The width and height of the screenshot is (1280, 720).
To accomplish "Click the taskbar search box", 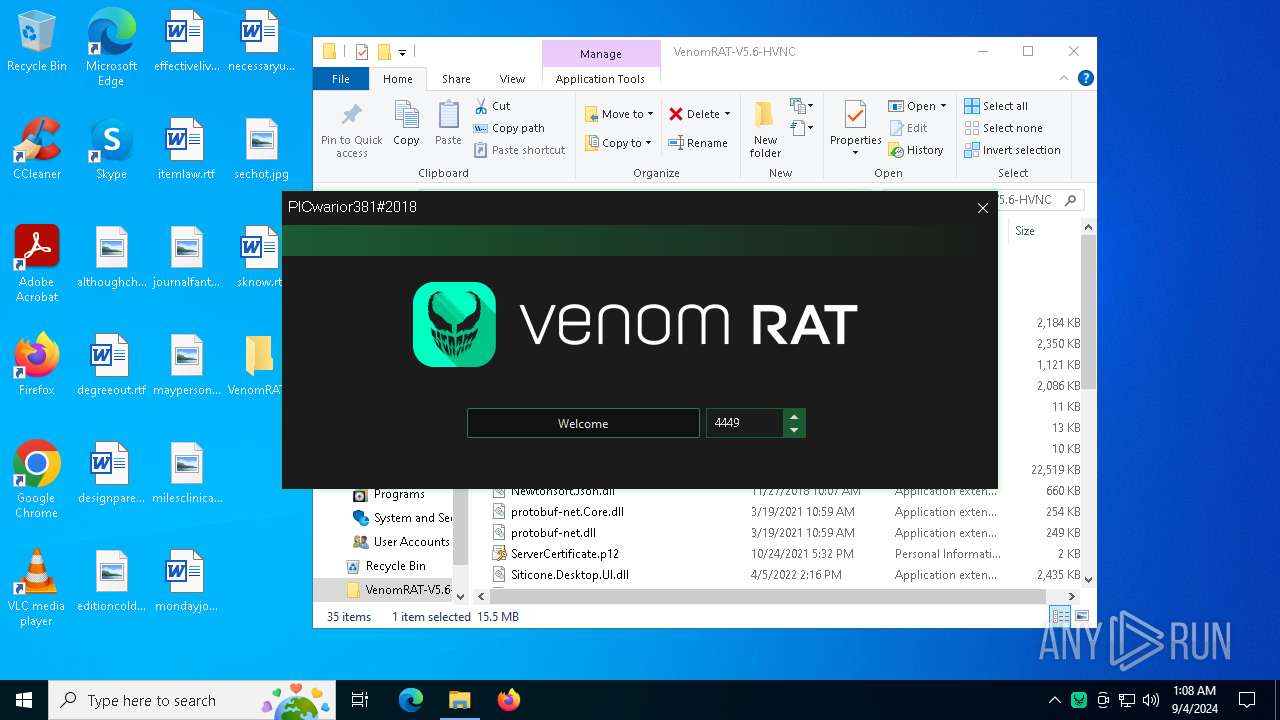I will 194,700.
